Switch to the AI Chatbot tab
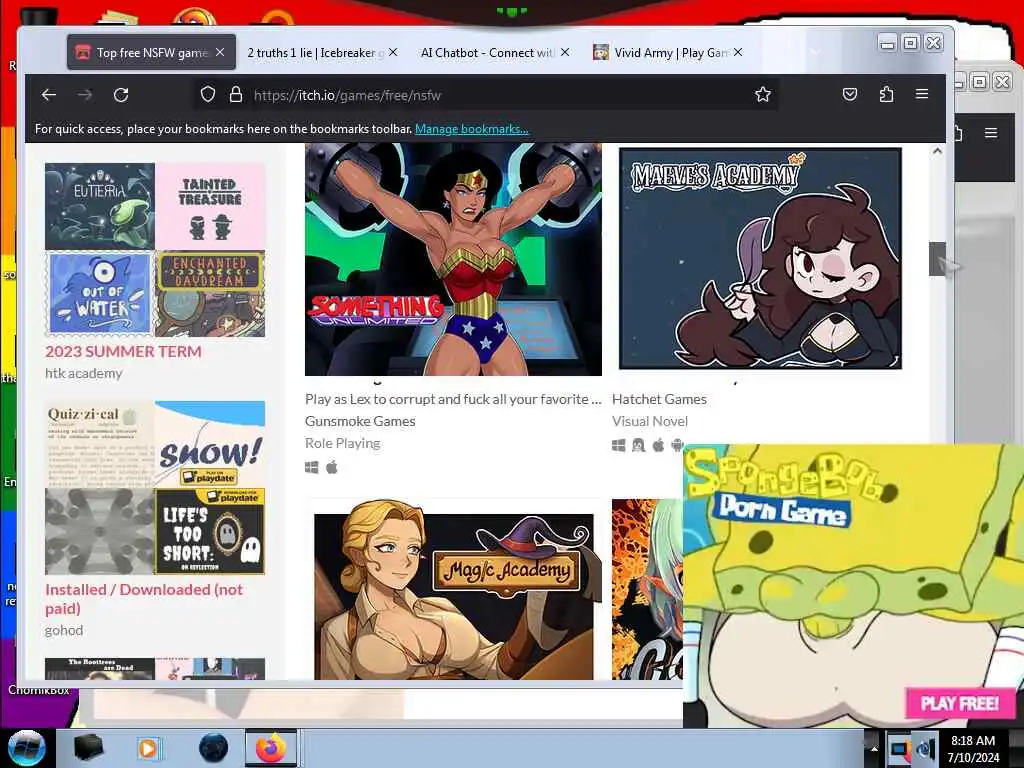The width and height of the screenshot is (1024, 768). 487,52
